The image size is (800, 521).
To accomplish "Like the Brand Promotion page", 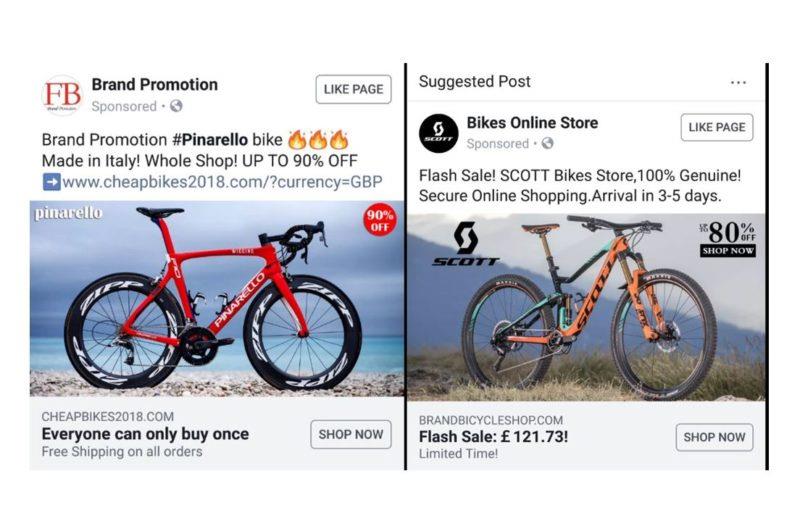I will (x=353, y=89).
